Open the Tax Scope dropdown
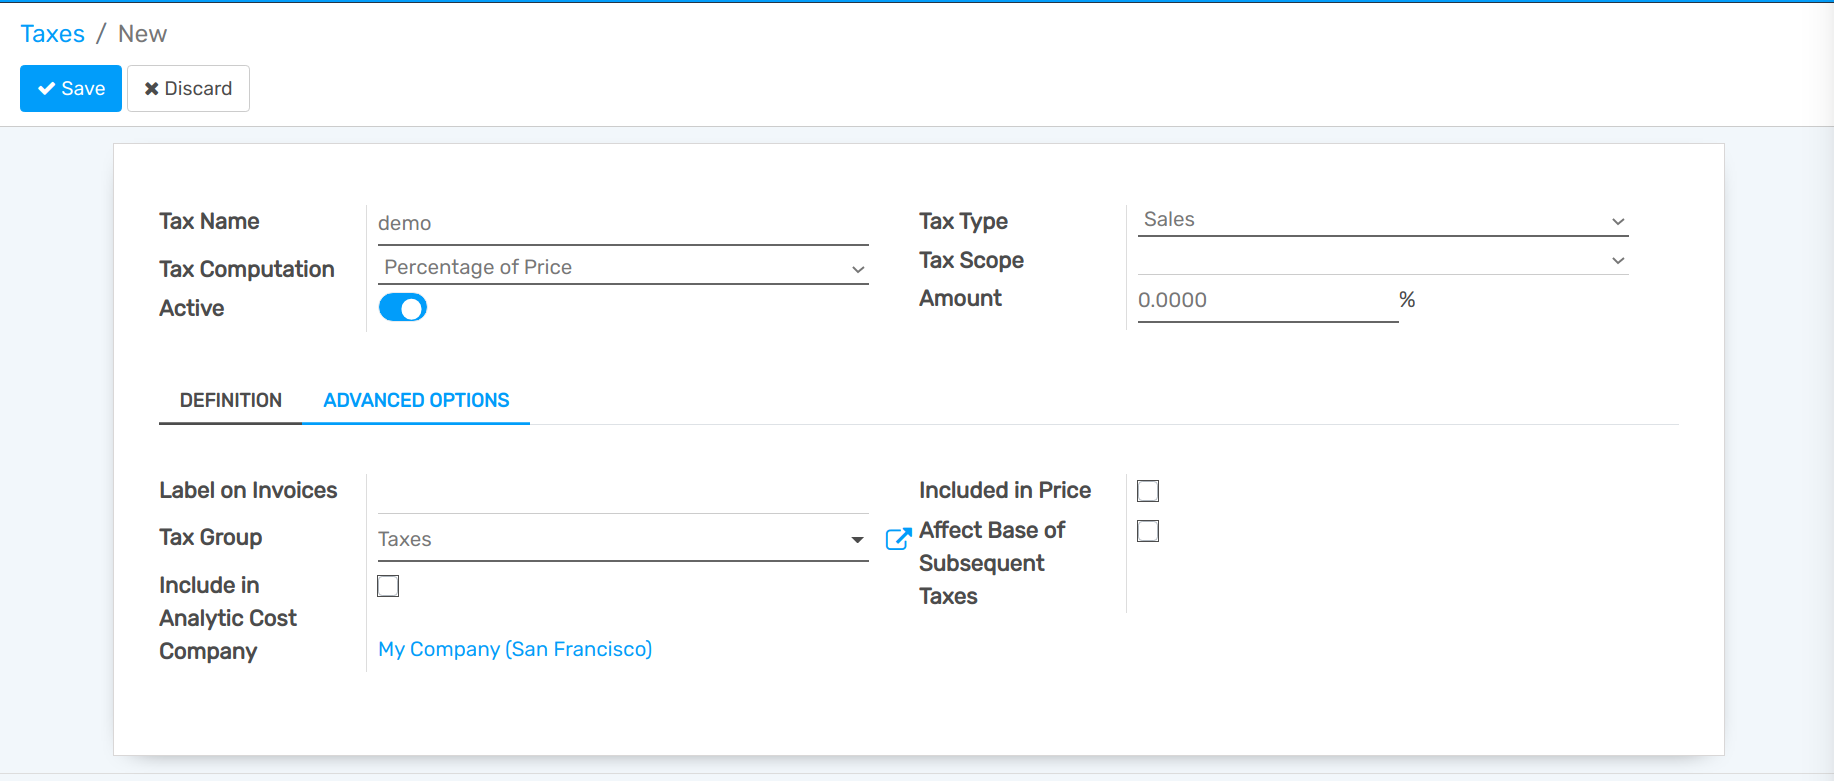The image size is (1834, 781). click(1382, 260)
